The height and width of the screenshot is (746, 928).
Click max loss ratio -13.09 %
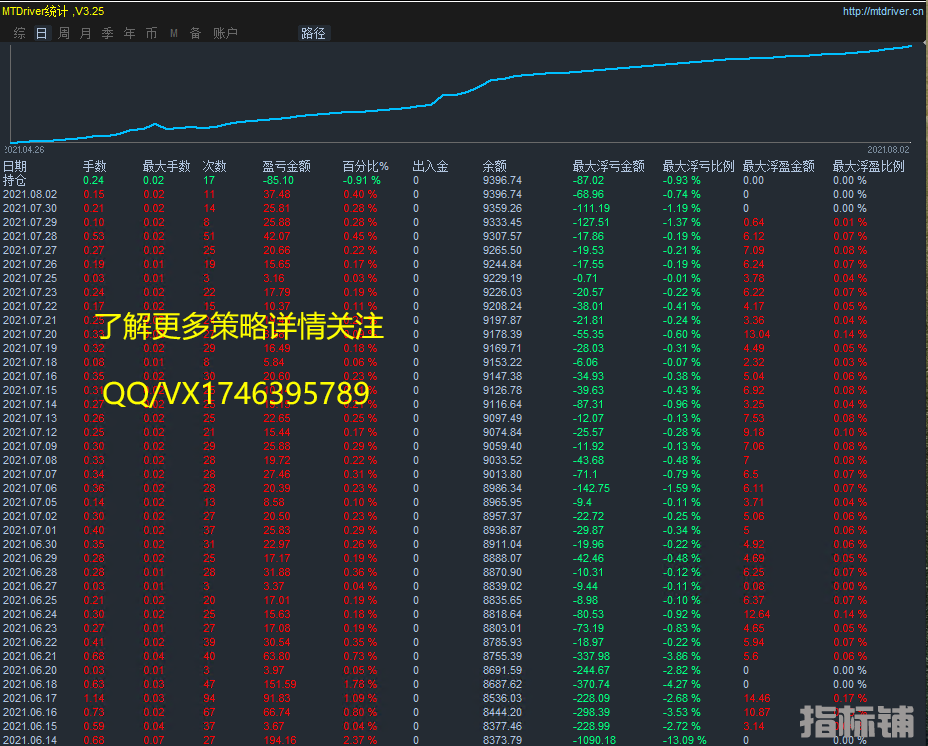coord(684,740)
